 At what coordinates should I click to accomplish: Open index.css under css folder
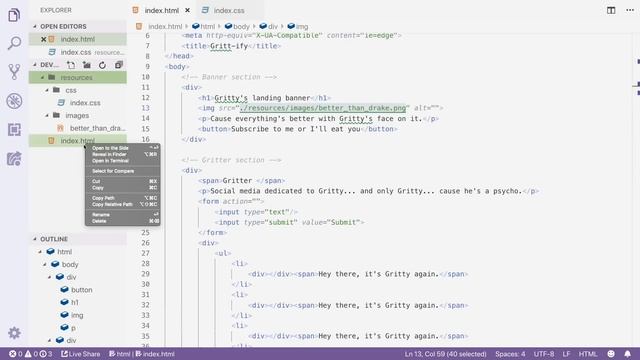(78, 103)
